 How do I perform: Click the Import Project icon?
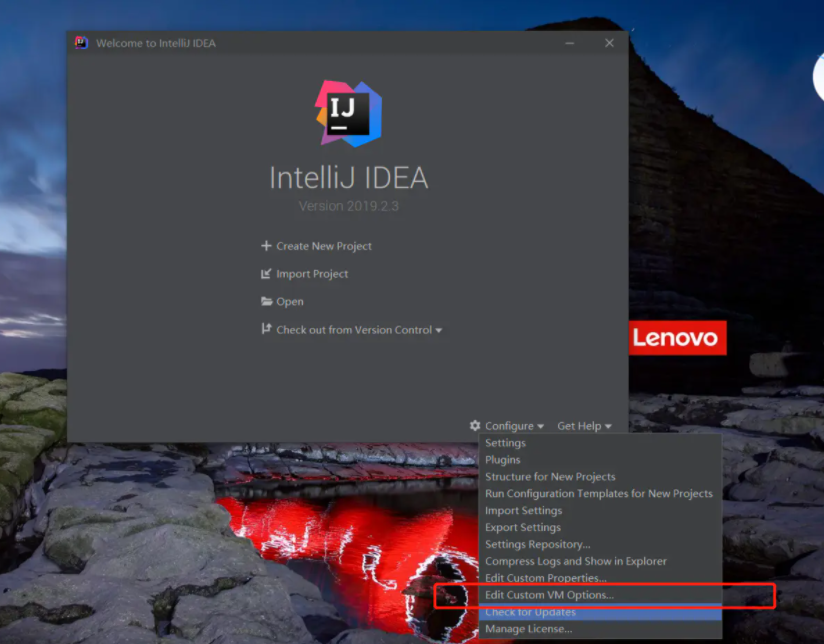point(266,274)
